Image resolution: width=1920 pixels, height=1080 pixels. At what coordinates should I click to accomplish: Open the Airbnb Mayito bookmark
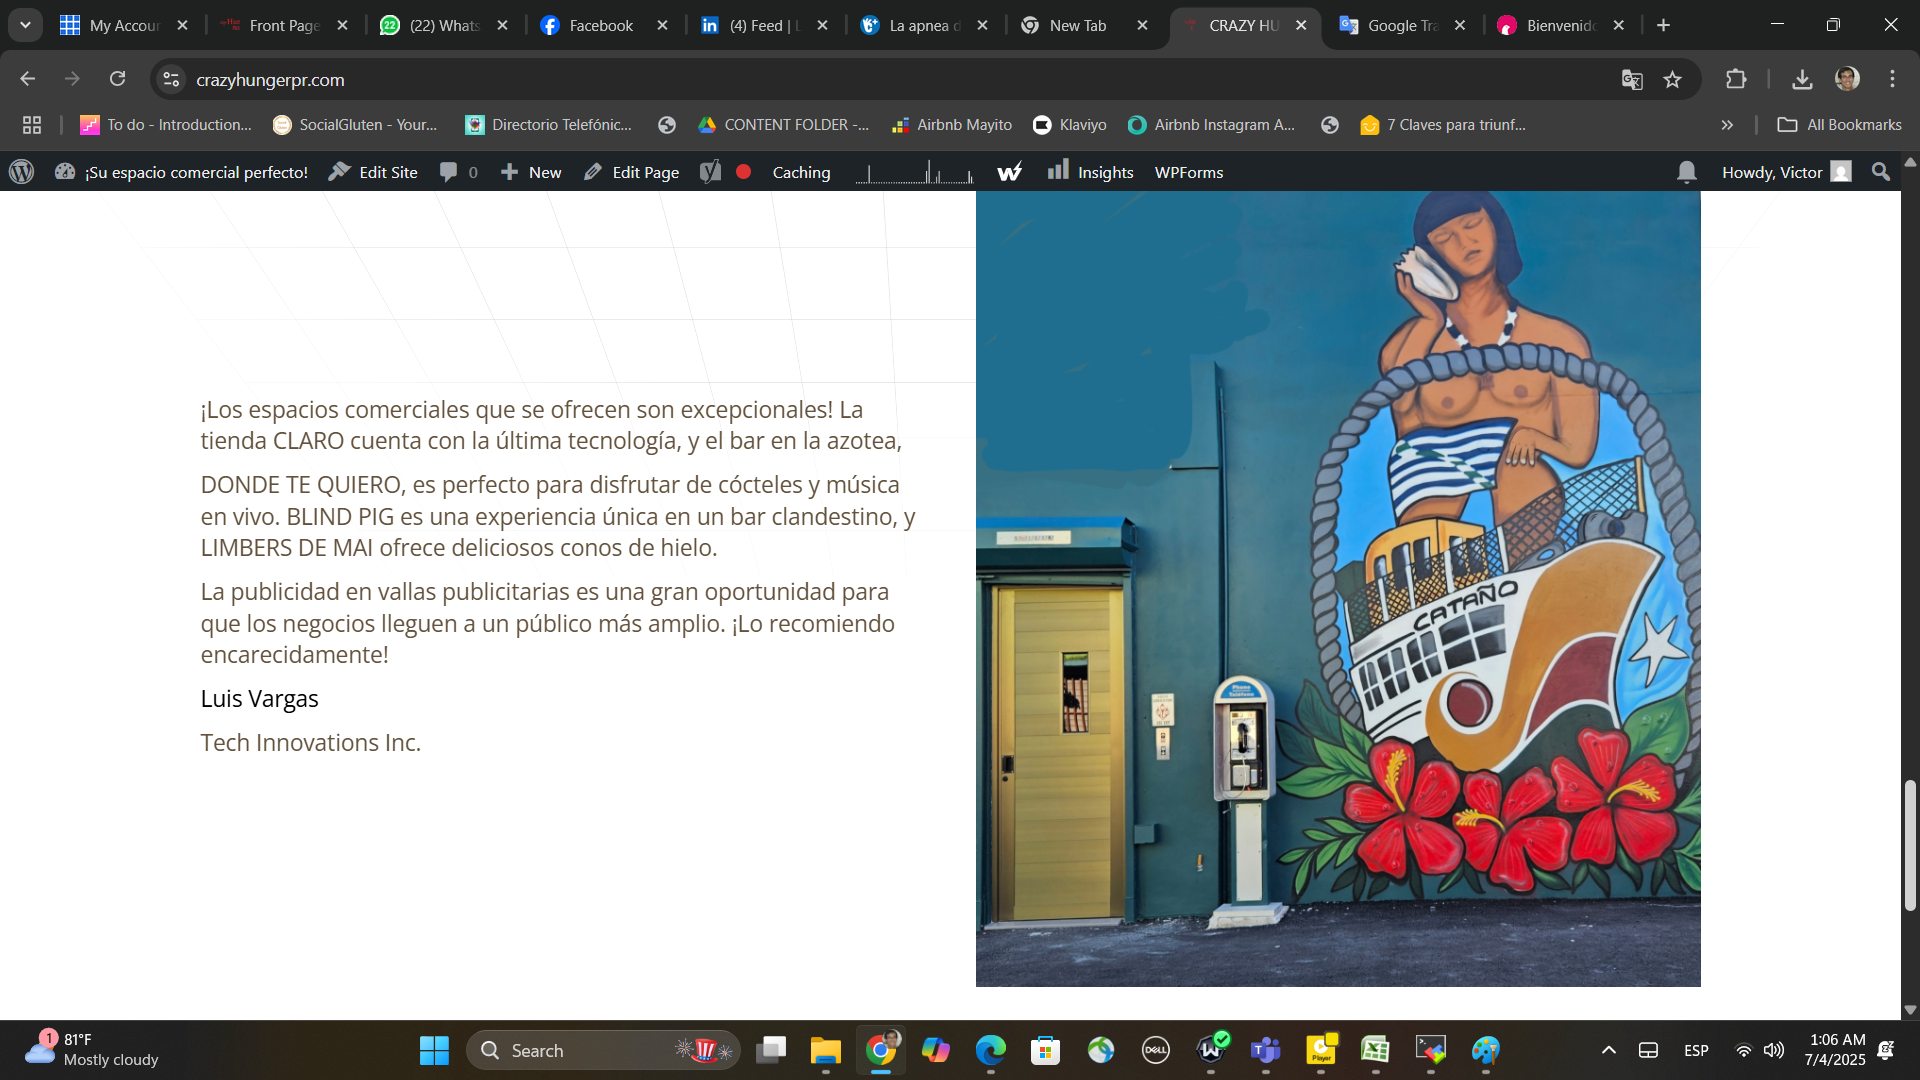tap(951, 125)
